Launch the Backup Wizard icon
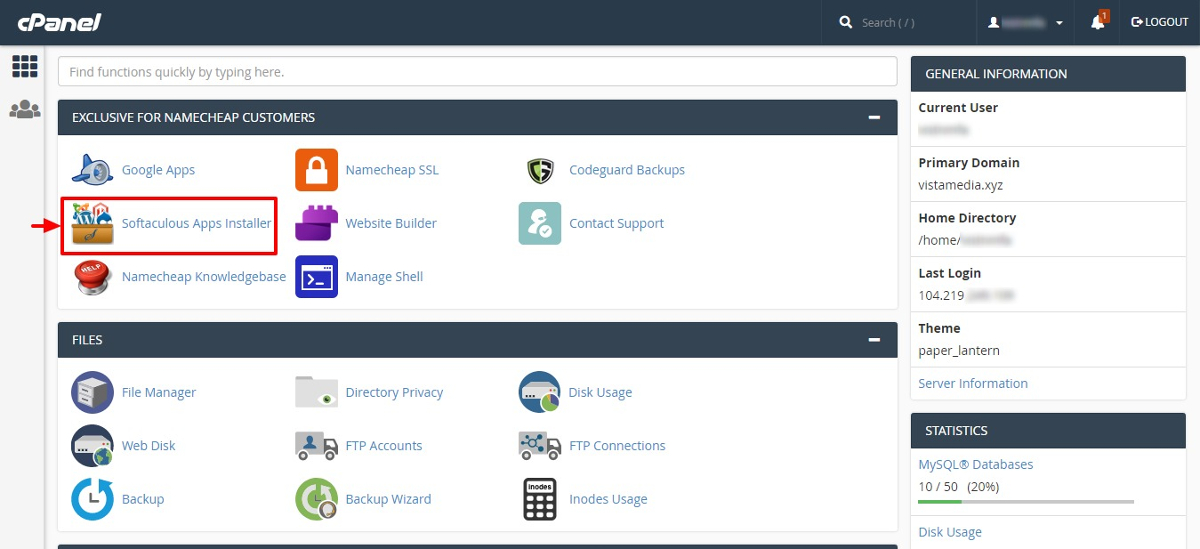1200x549 pixels. point(316,499)
